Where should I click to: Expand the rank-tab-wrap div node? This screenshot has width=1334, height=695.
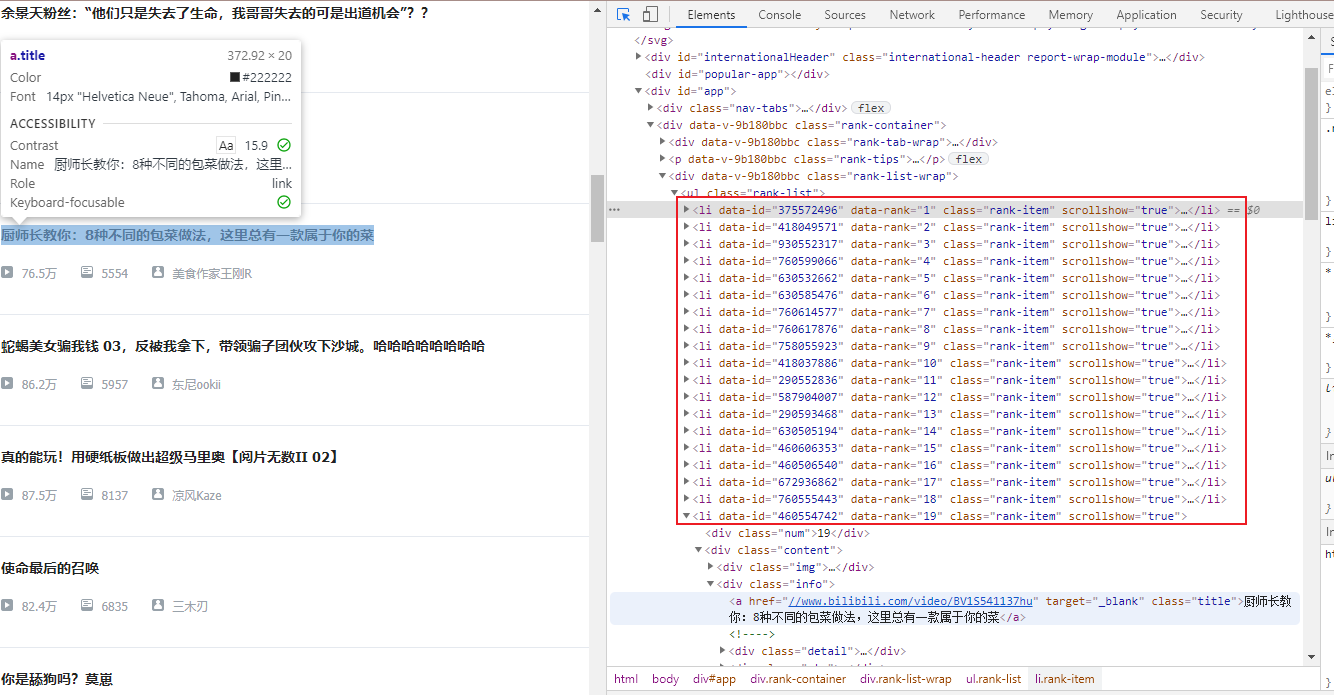(663, 142)
